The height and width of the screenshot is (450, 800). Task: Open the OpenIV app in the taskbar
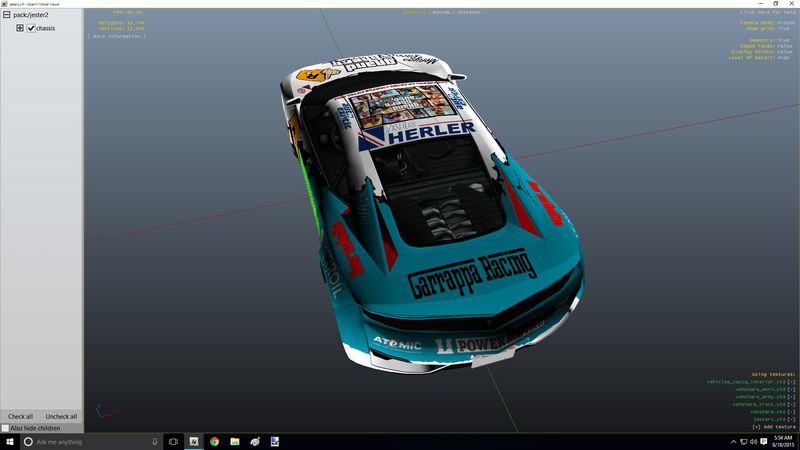(194, 442)
